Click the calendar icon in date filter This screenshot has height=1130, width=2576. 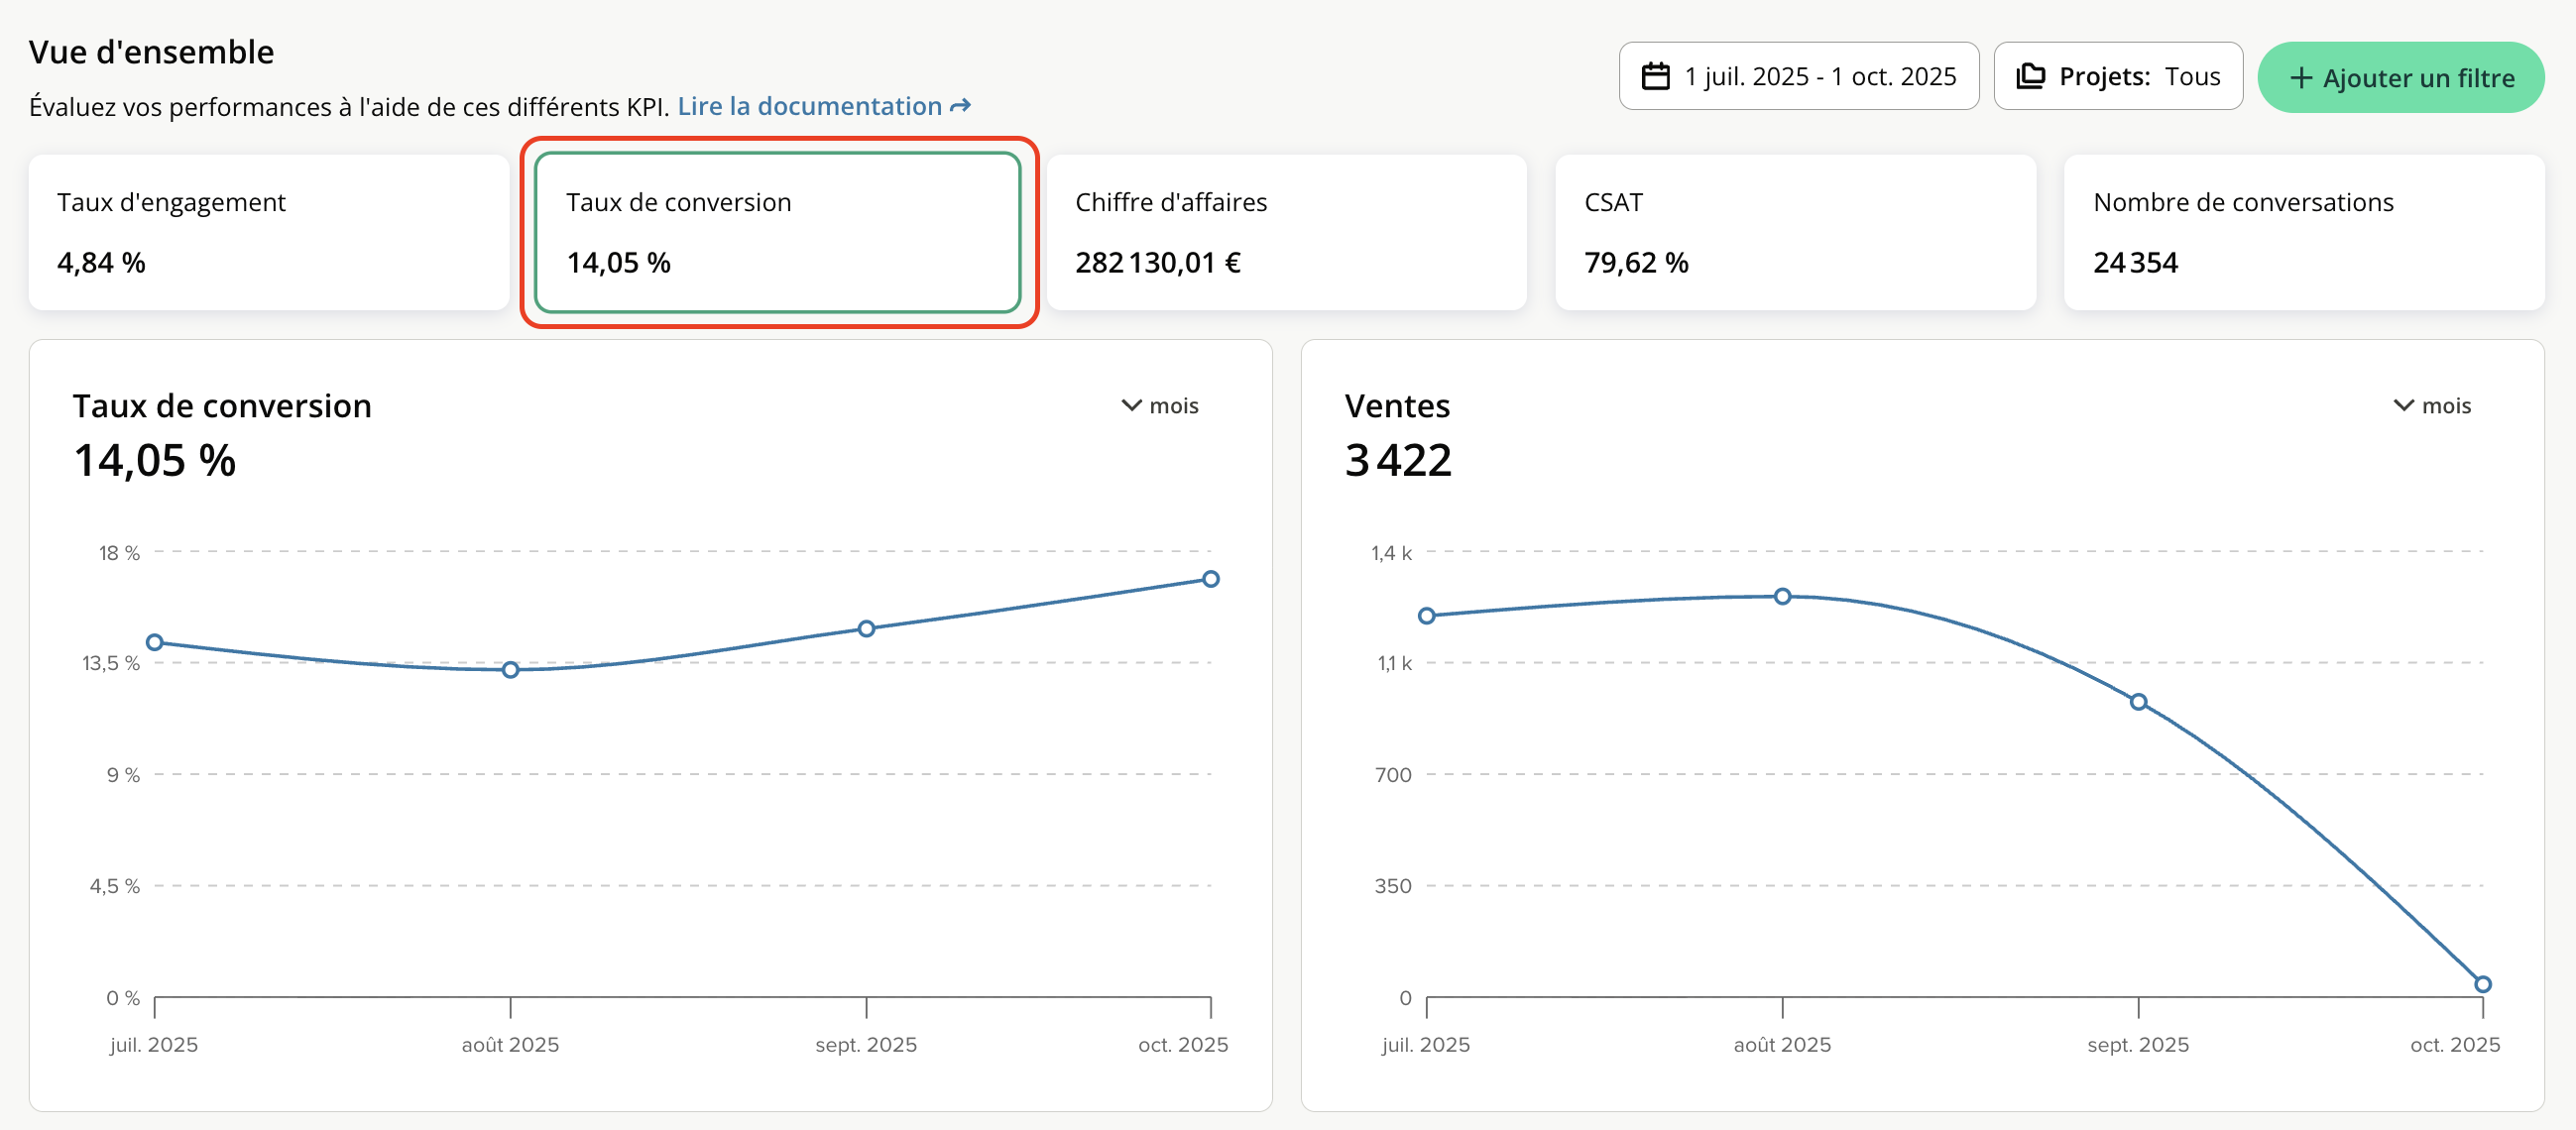point(1655,76)
